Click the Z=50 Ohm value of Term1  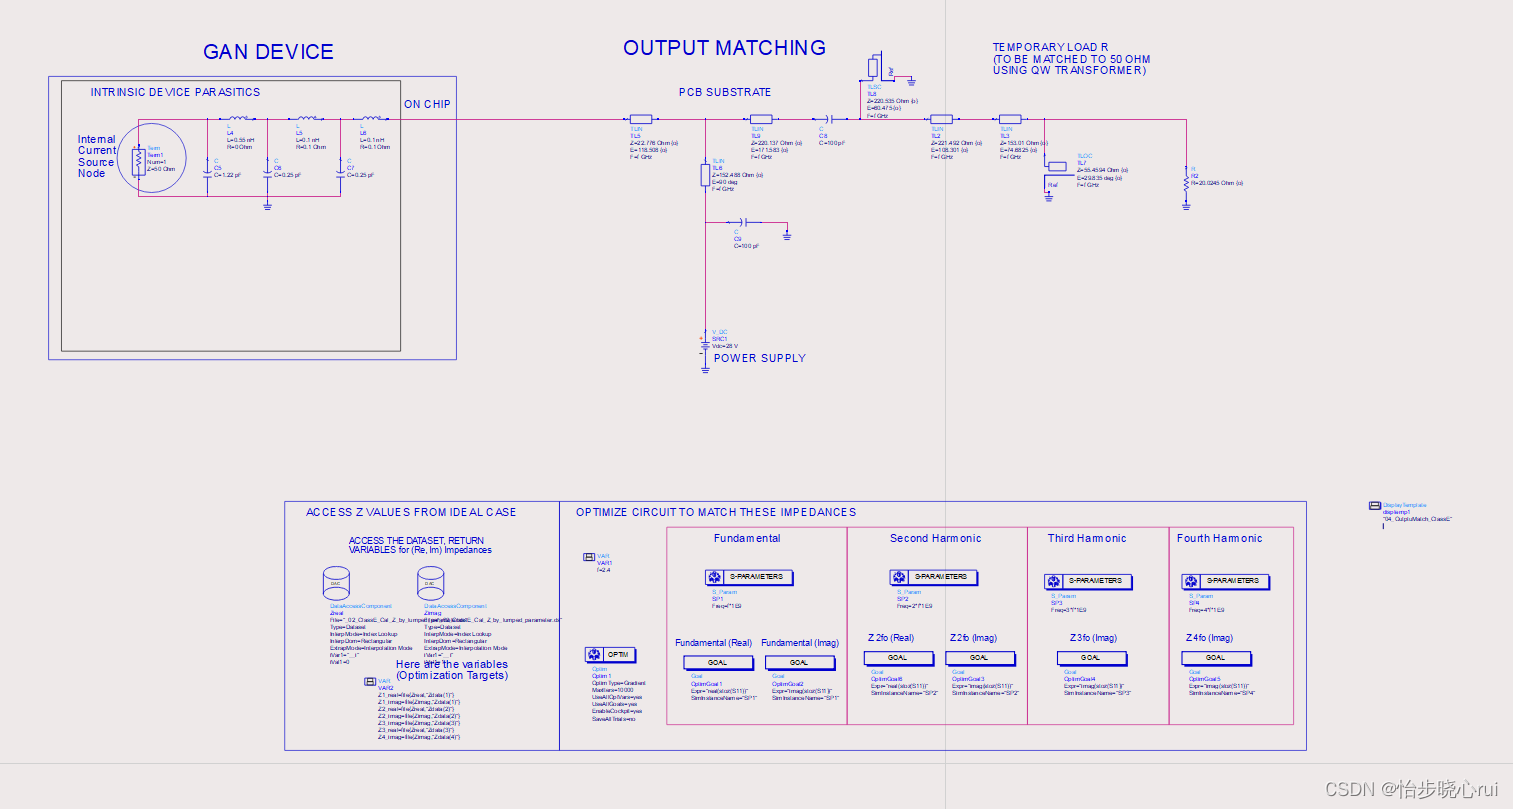[161, 169]
